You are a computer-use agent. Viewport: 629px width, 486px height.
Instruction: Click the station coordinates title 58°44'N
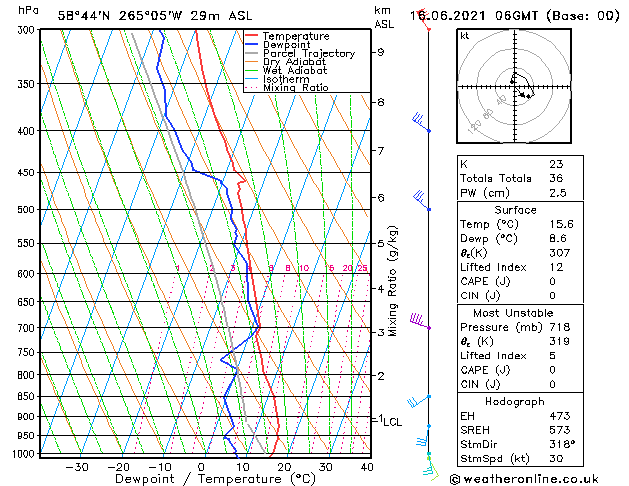coord(83,16)
